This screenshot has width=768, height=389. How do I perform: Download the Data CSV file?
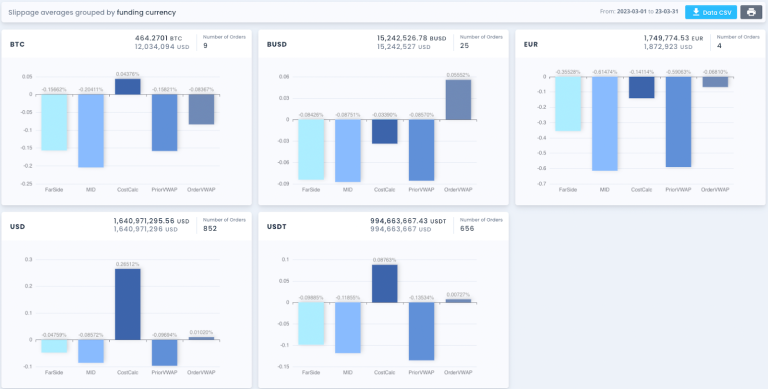(x=711, y=12)
